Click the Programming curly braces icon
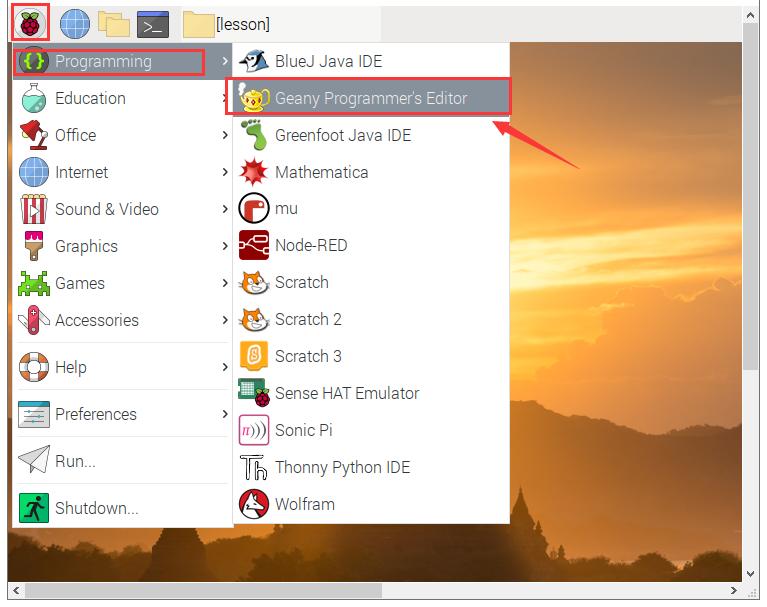767x607 pixels. [33, 61]
